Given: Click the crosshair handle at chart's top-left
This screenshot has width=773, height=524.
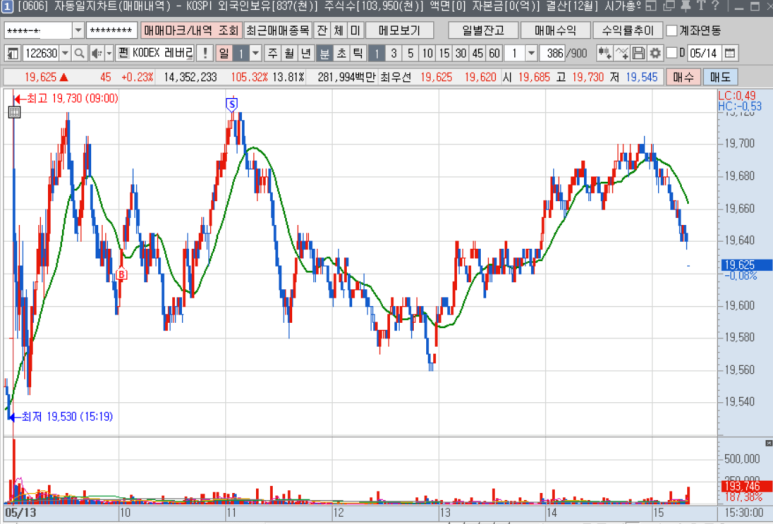Looking at the screenshot, I should pyautogui.click(x=14, y=113).
